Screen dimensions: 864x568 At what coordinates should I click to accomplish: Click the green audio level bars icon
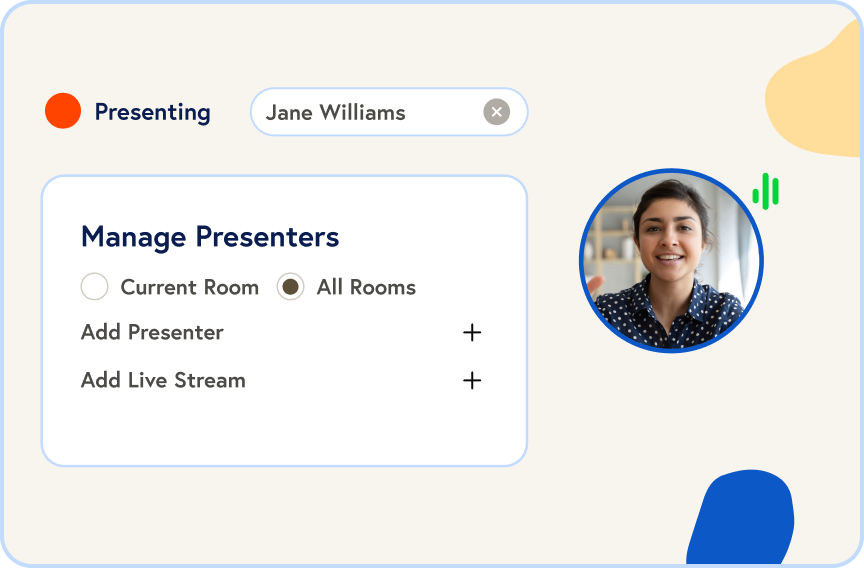click(x=766, y=191)
